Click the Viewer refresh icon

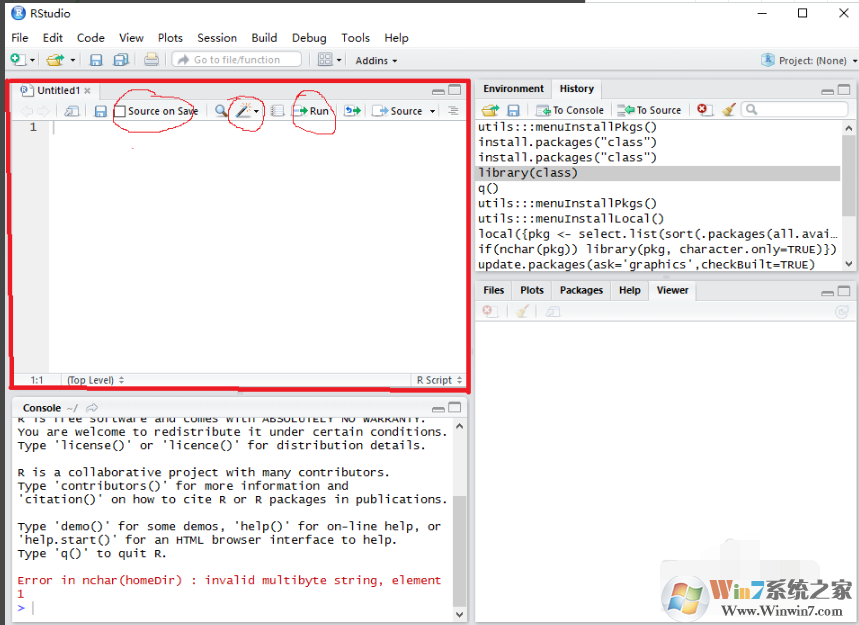click(841, 312)
